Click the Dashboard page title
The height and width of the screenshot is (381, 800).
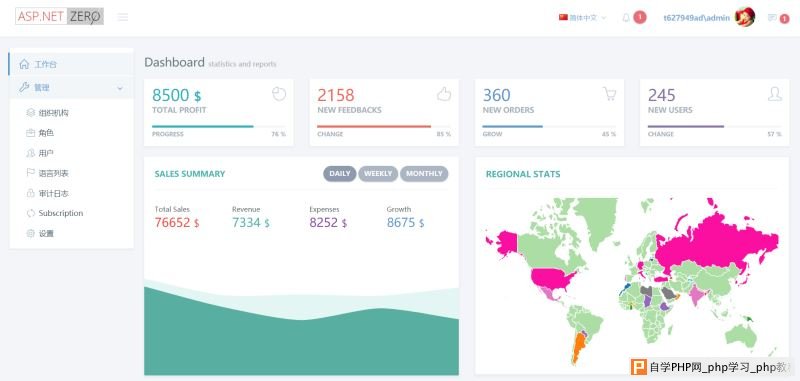(174, 62)
